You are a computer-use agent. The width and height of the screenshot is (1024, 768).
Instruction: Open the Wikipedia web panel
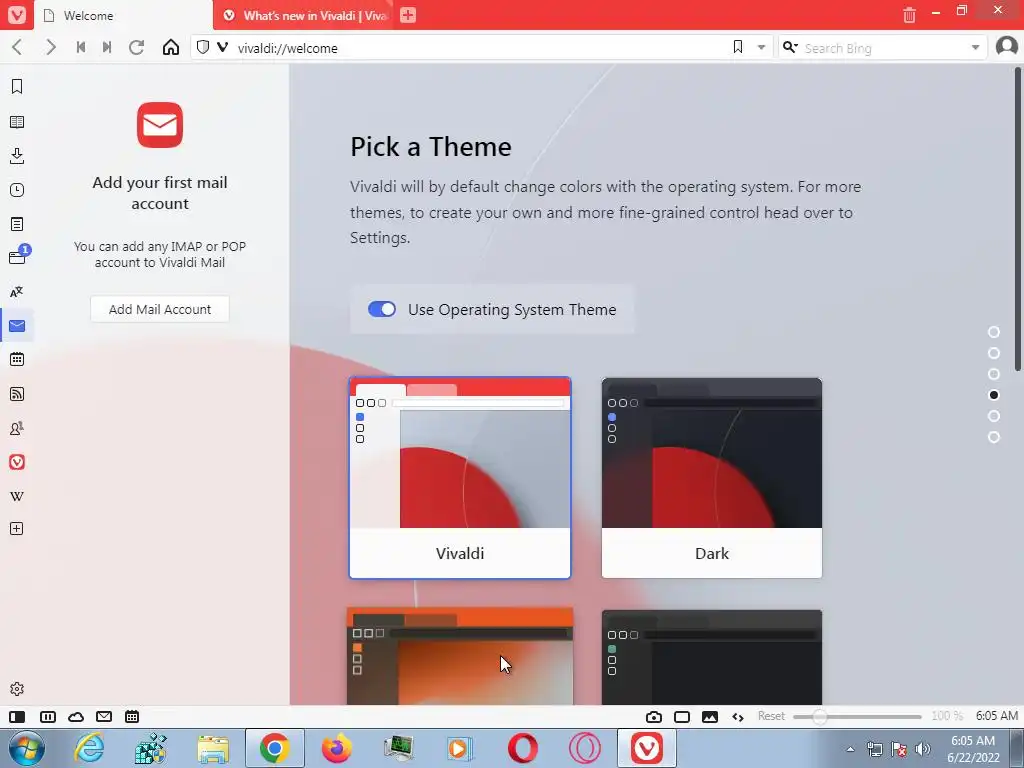tap(17, 496)
